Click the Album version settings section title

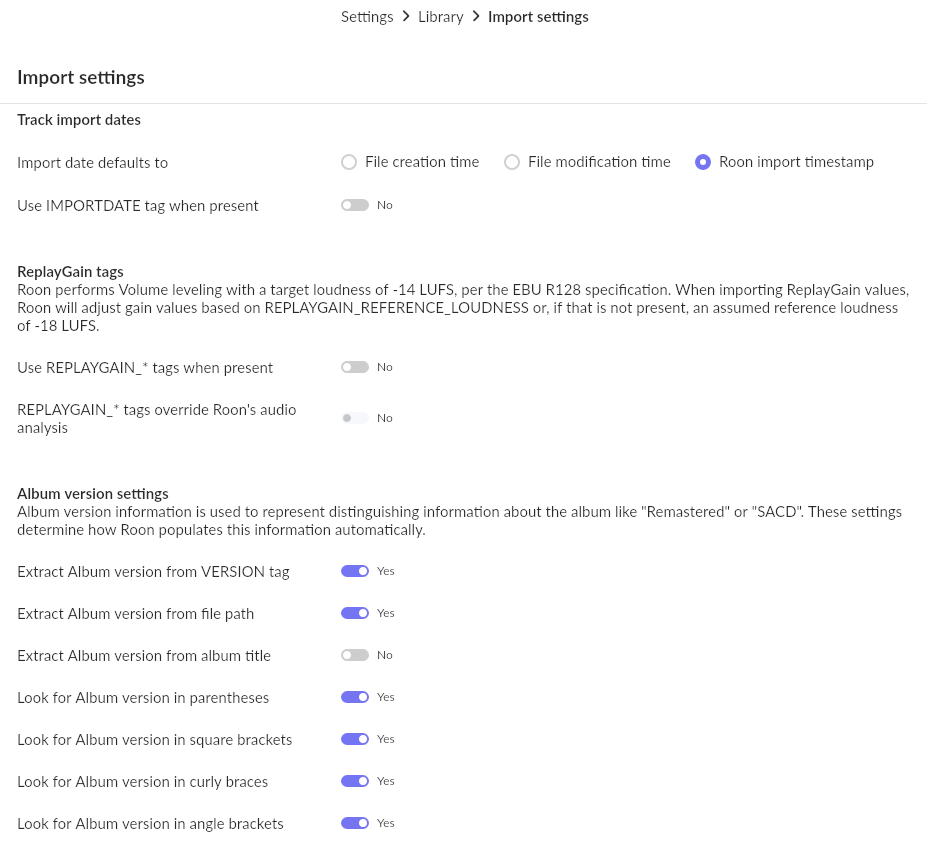pos(93,493)
